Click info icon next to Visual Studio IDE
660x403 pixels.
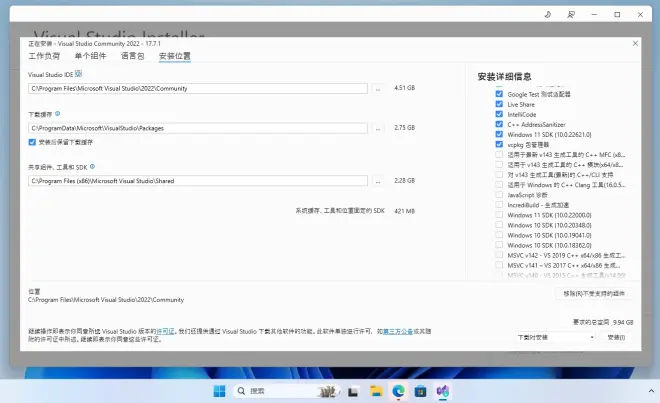(x=78, y=74)
